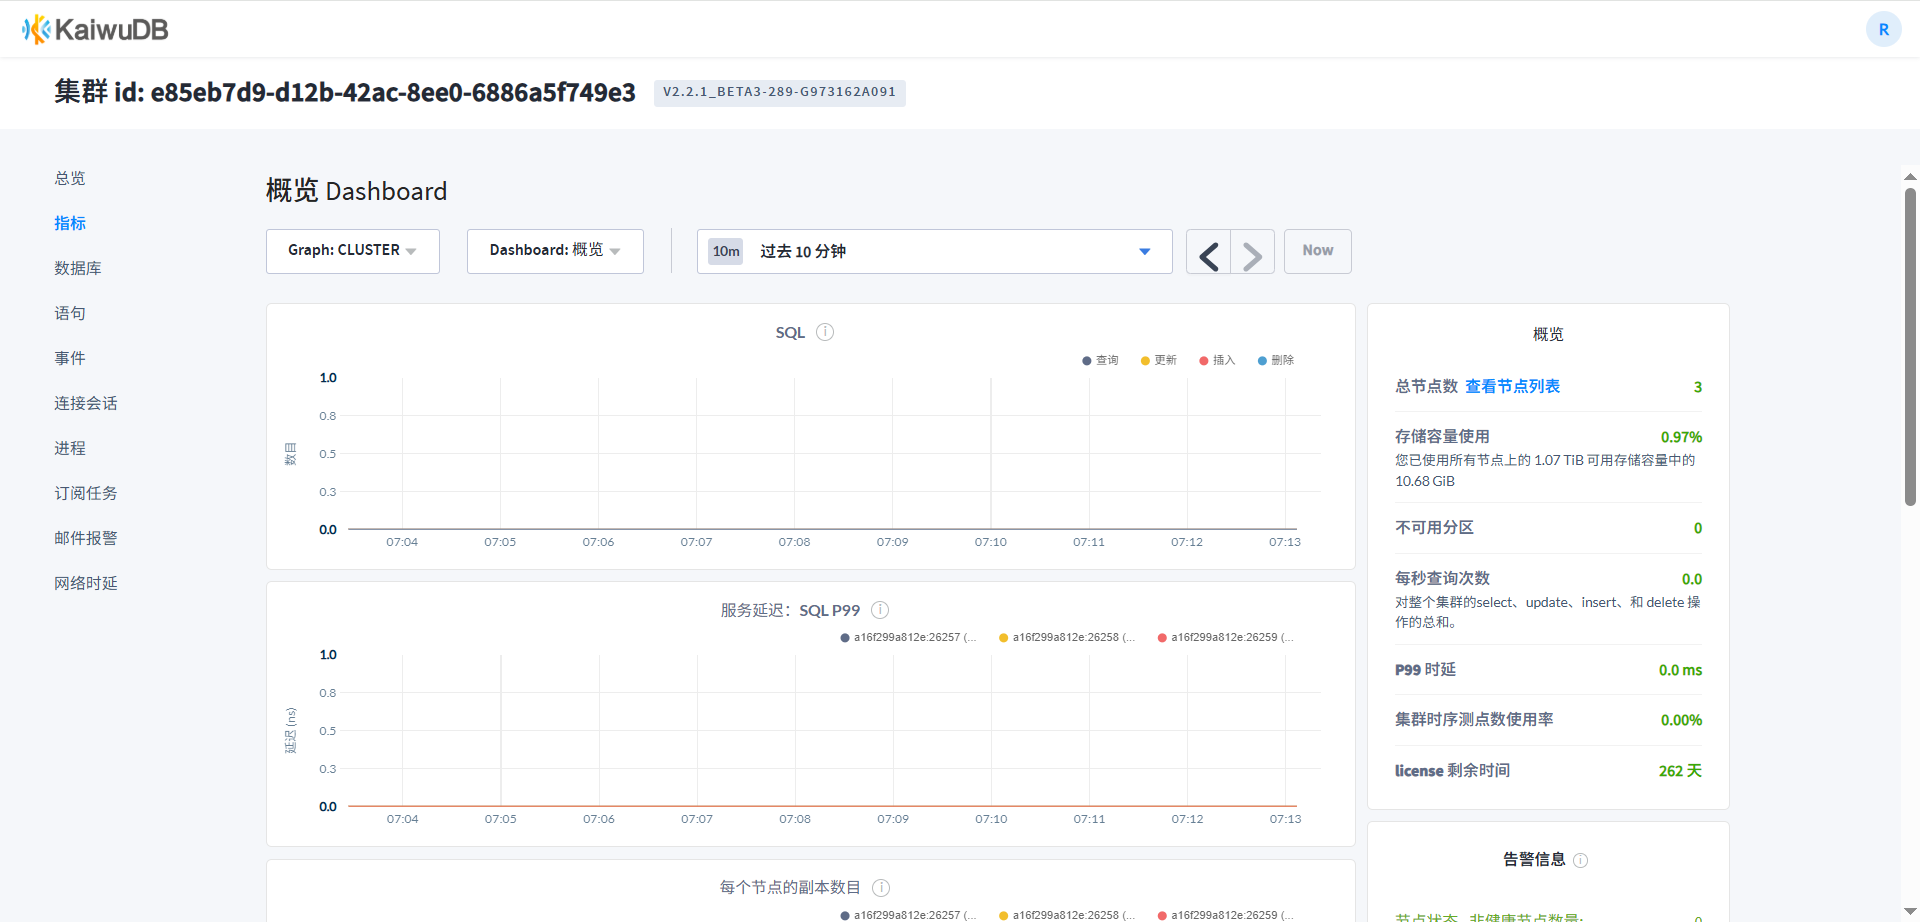Viewport: 1920px width, 922px height.
Task: Open 数据库 in the left sidebar
Action: tap(78, 268)
